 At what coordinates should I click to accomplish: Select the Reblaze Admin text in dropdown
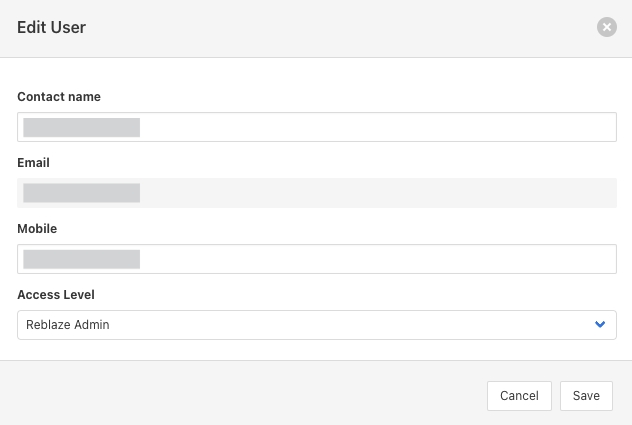68,325
